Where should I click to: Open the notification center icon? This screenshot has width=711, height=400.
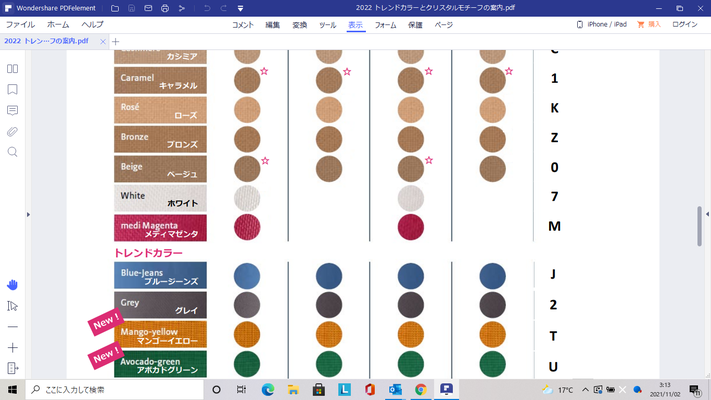pos(695,390)
